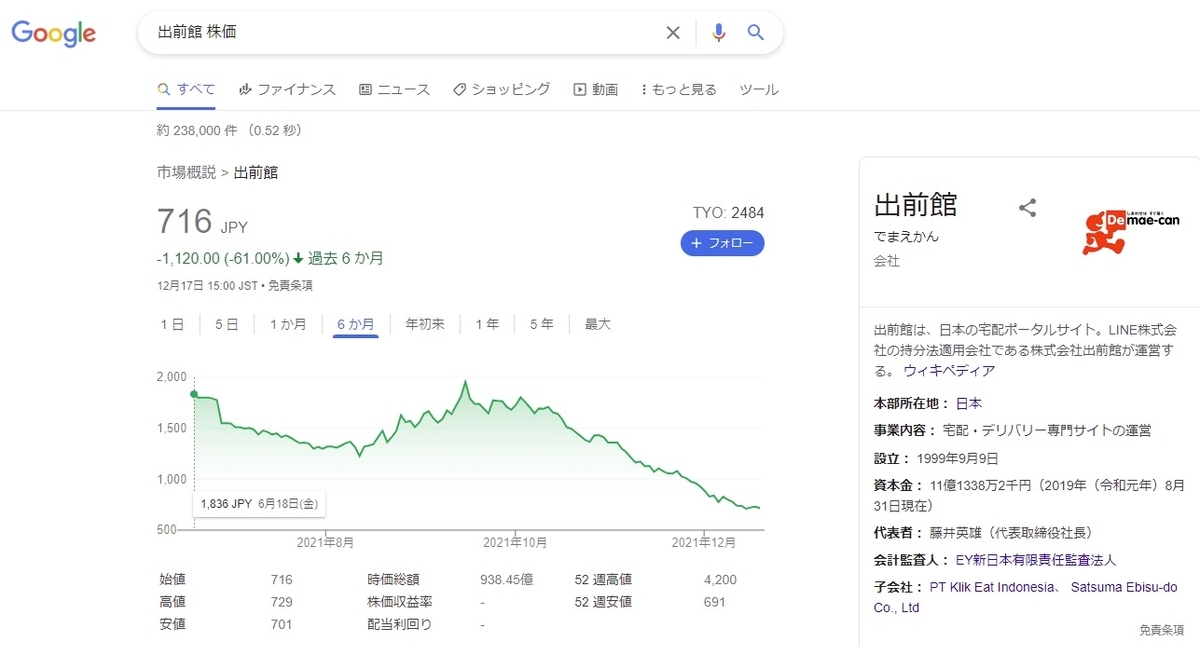The width and height of the screenshot is (1200, 655).
Task: Select the 5日 chart range
Action: click(x=226, y=324)
